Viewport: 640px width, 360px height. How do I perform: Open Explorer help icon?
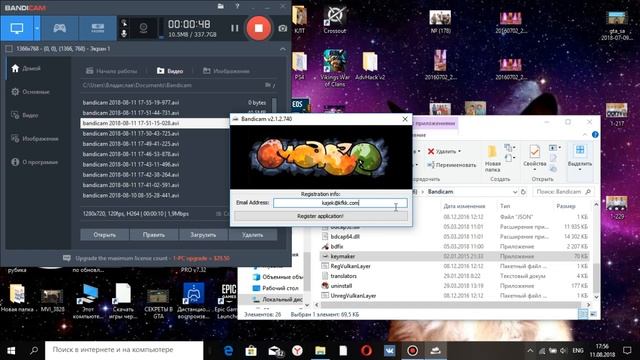(x=595, y=135)
